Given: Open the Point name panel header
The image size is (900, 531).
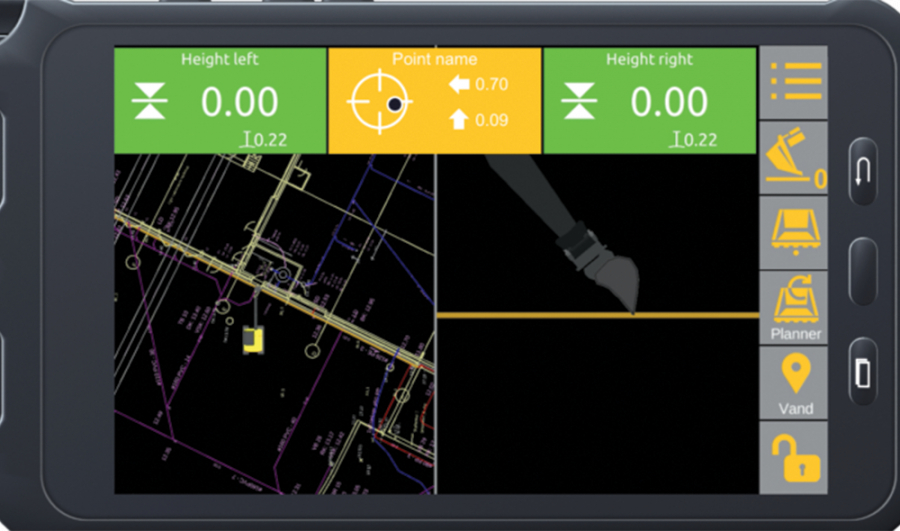Looking at the screenshot, I should point(434,59).
